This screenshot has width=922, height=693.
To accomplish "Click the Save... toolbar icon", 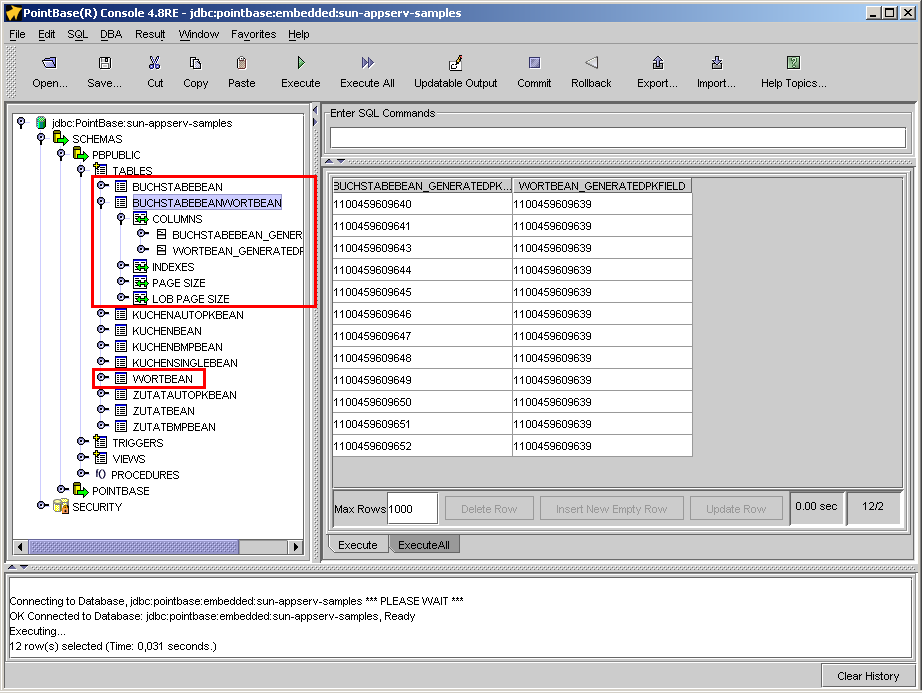I will pyautogui.click(x=105, y=63).
